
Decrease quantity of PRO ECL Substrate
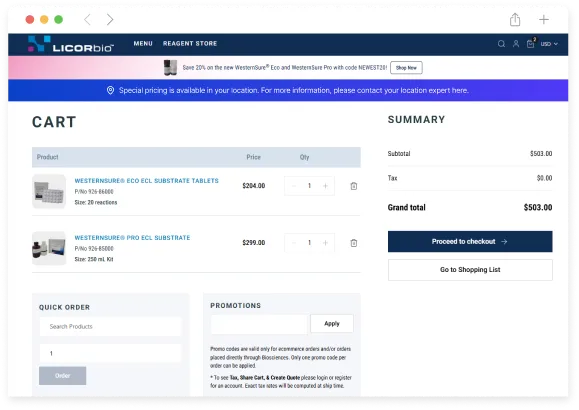294,243
